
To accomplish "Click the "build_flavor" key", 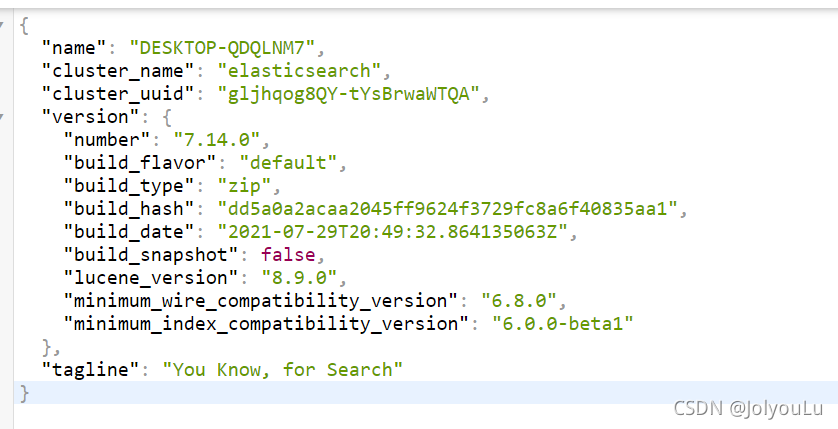I will 141,163.
